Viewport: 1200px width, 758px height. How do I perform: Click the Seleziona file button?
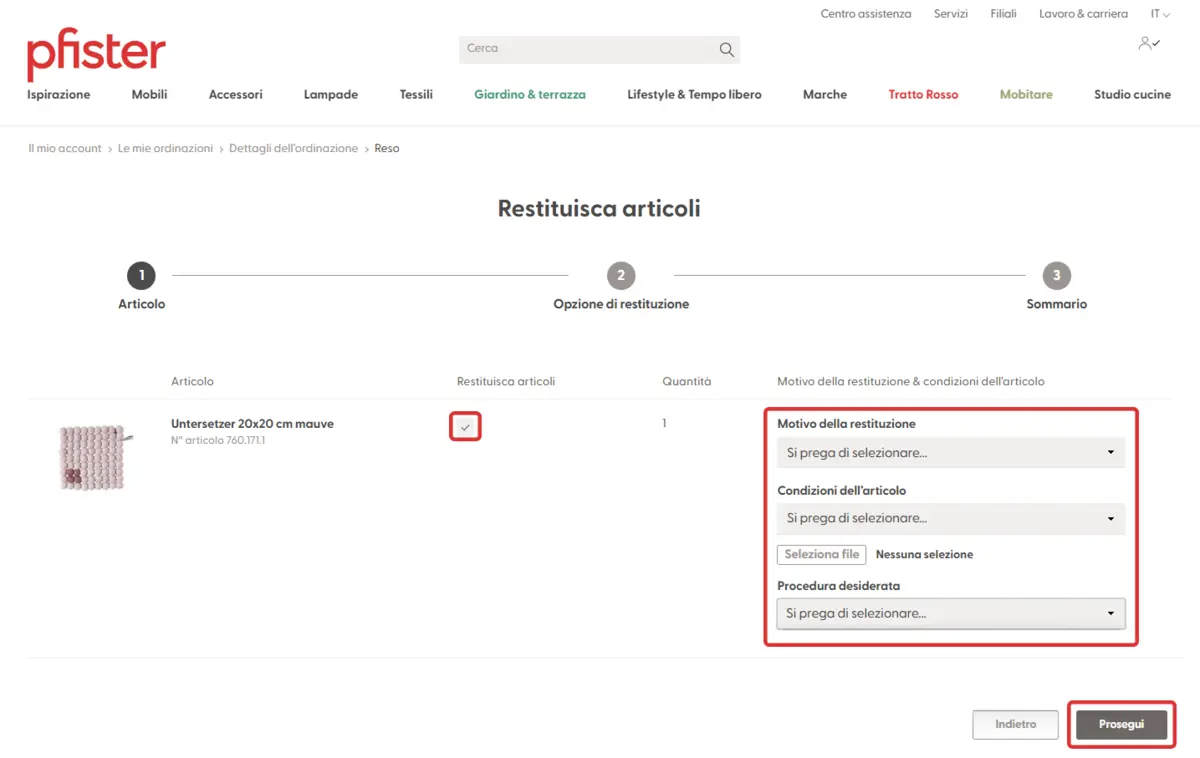pos(821,554)
